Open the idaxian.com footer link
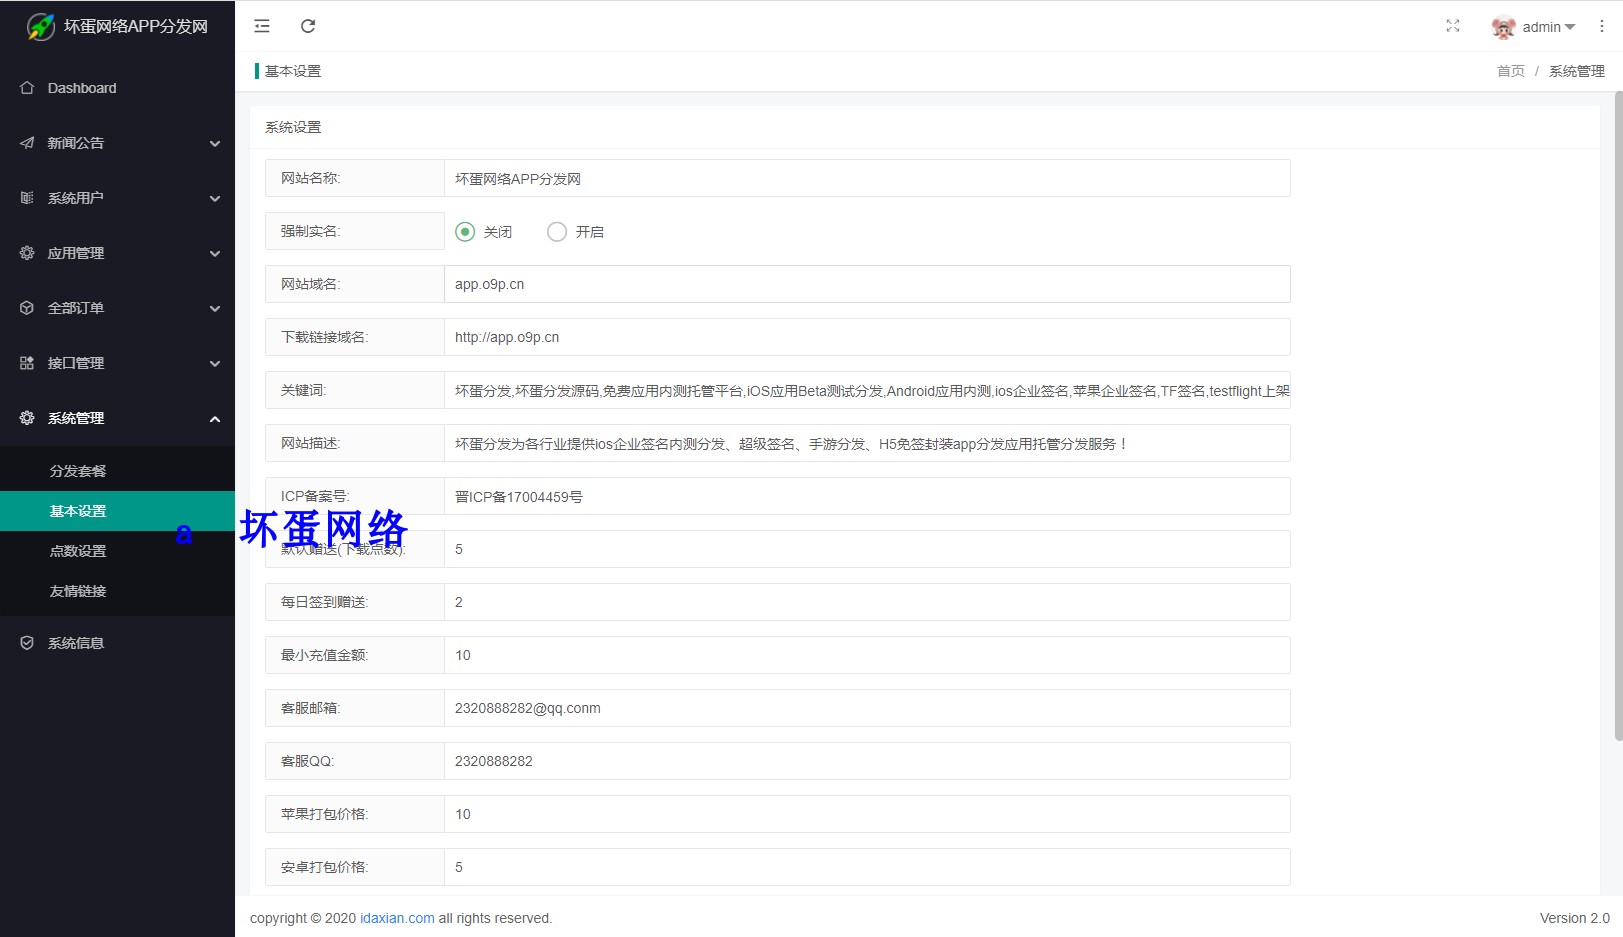Image resolution: width=1623 pixels, height=937 pixels. click(397, 918)
